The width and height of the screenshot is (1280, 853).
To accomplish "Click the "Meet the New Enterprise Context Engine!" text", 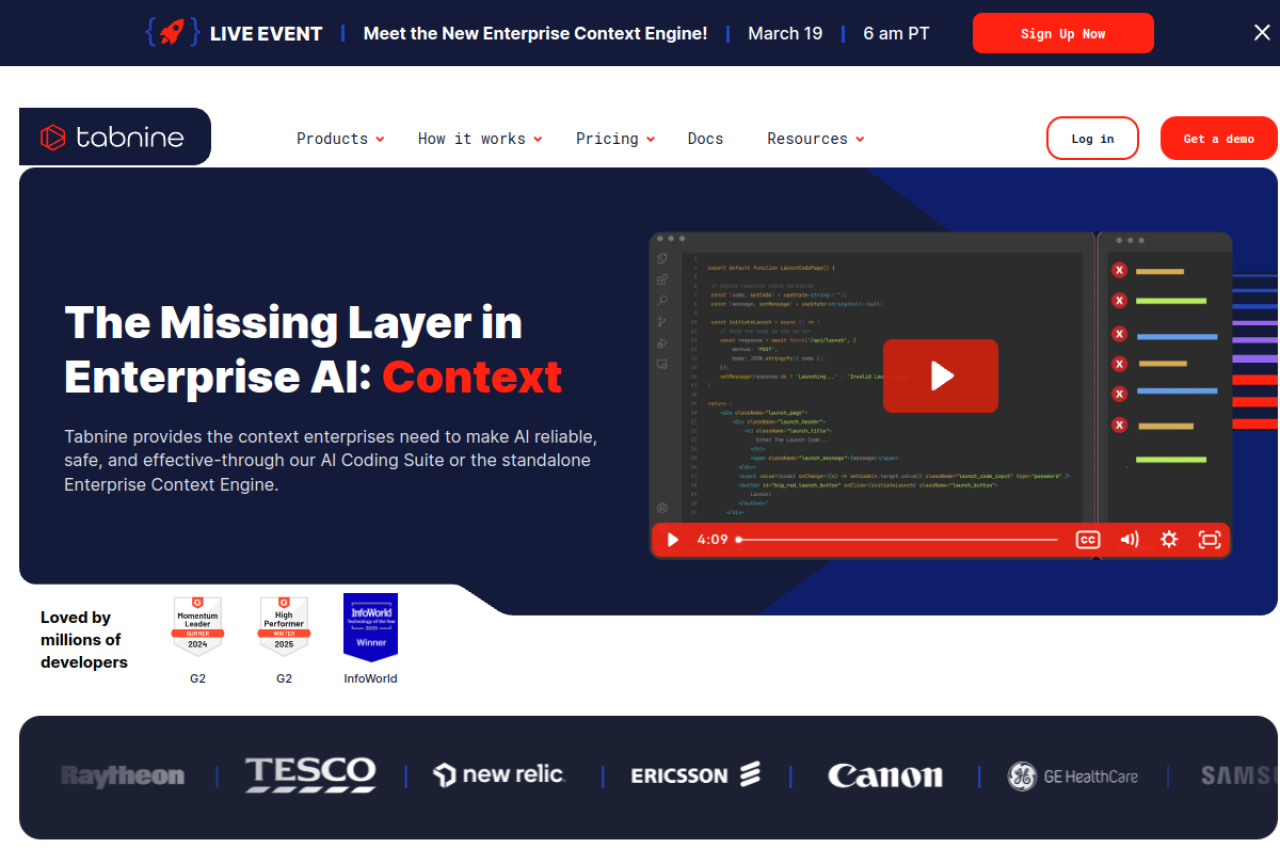I will pyautogui.click(x=535, y=33).
